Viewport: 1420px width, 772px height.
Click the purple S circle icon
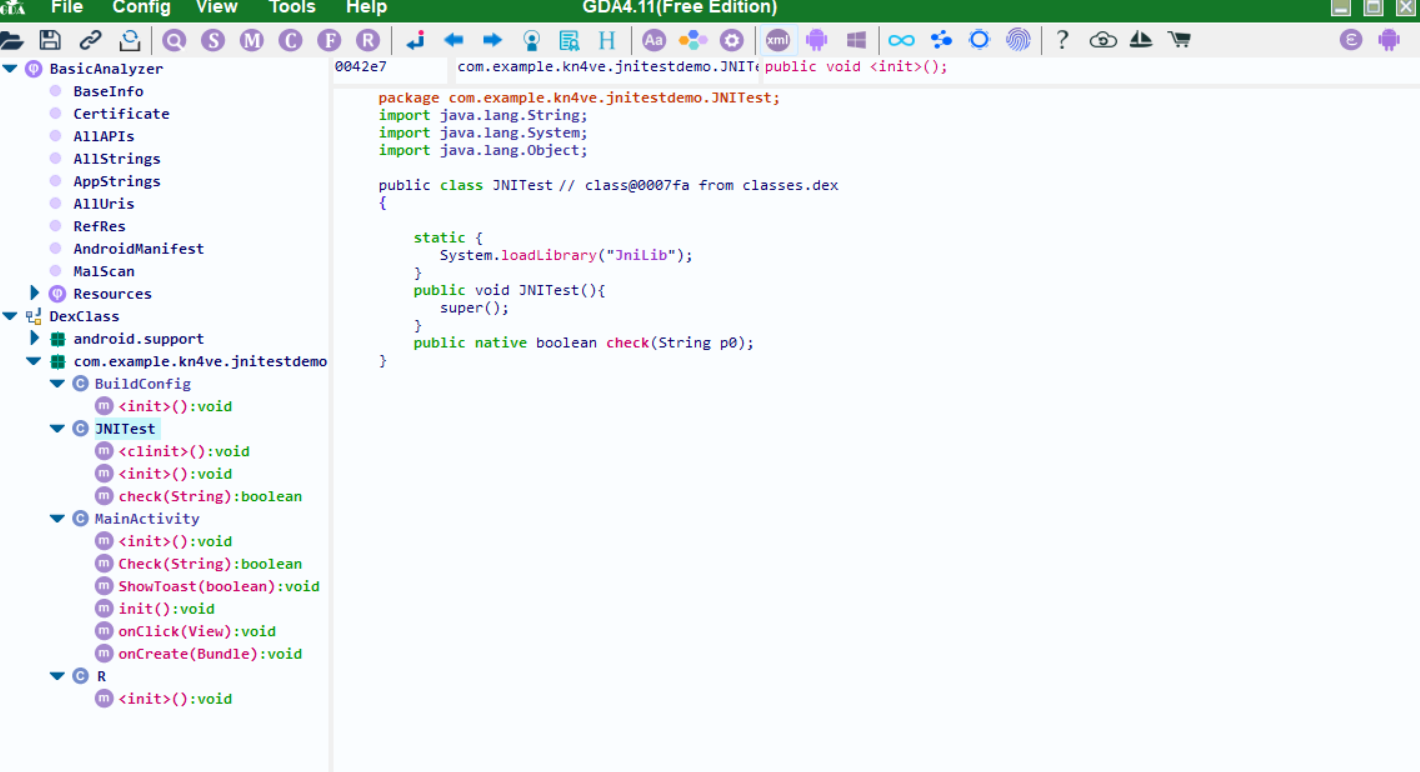tap(213, 40)
